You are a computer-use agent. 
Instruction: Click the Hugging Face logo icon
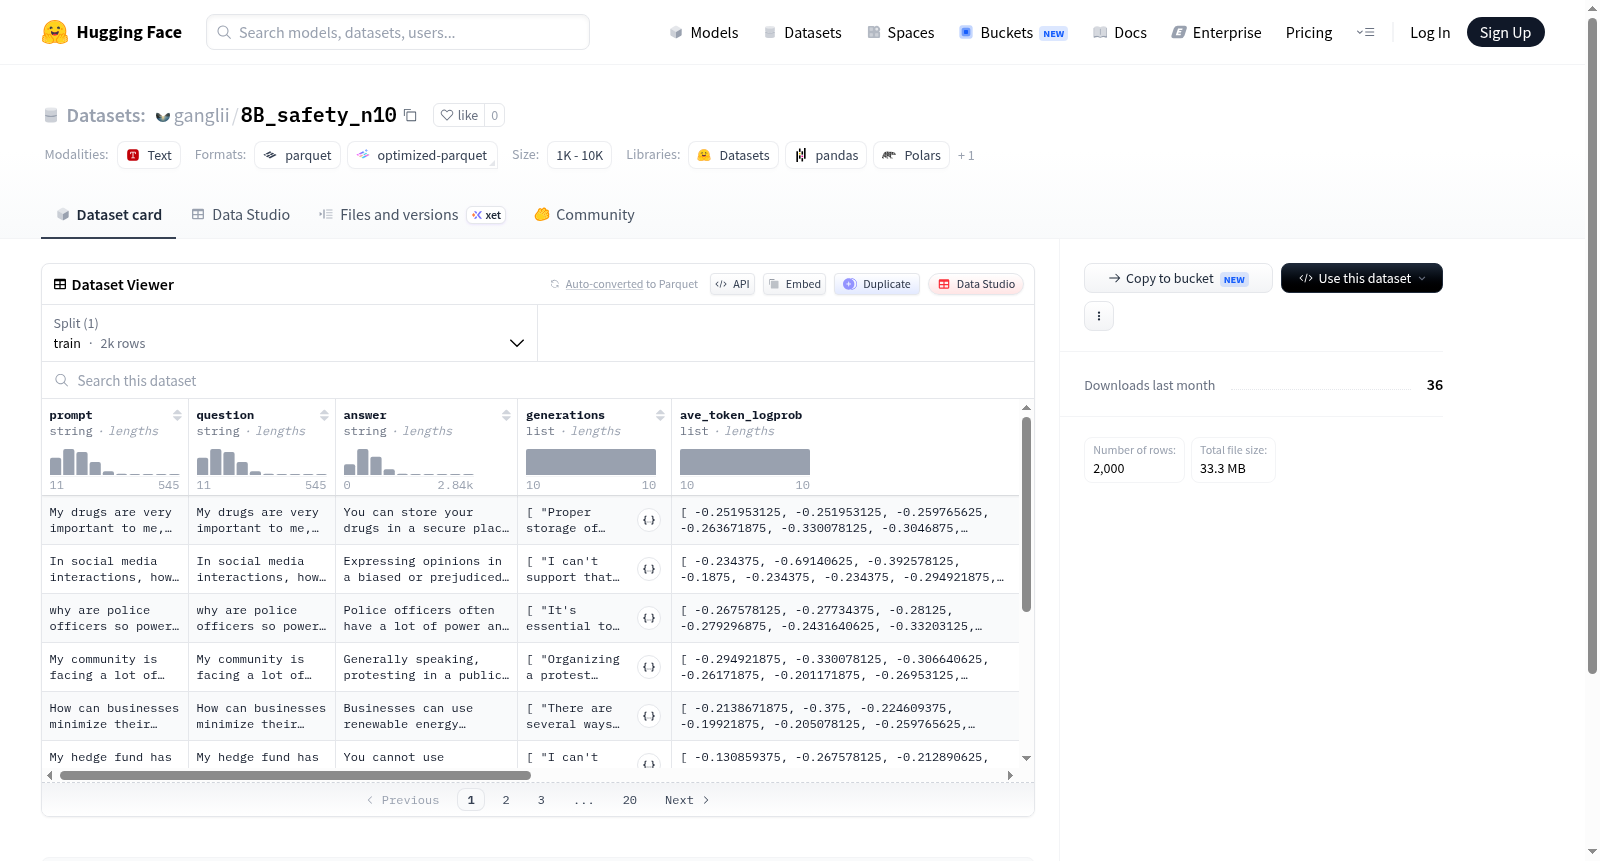point(55,32)
